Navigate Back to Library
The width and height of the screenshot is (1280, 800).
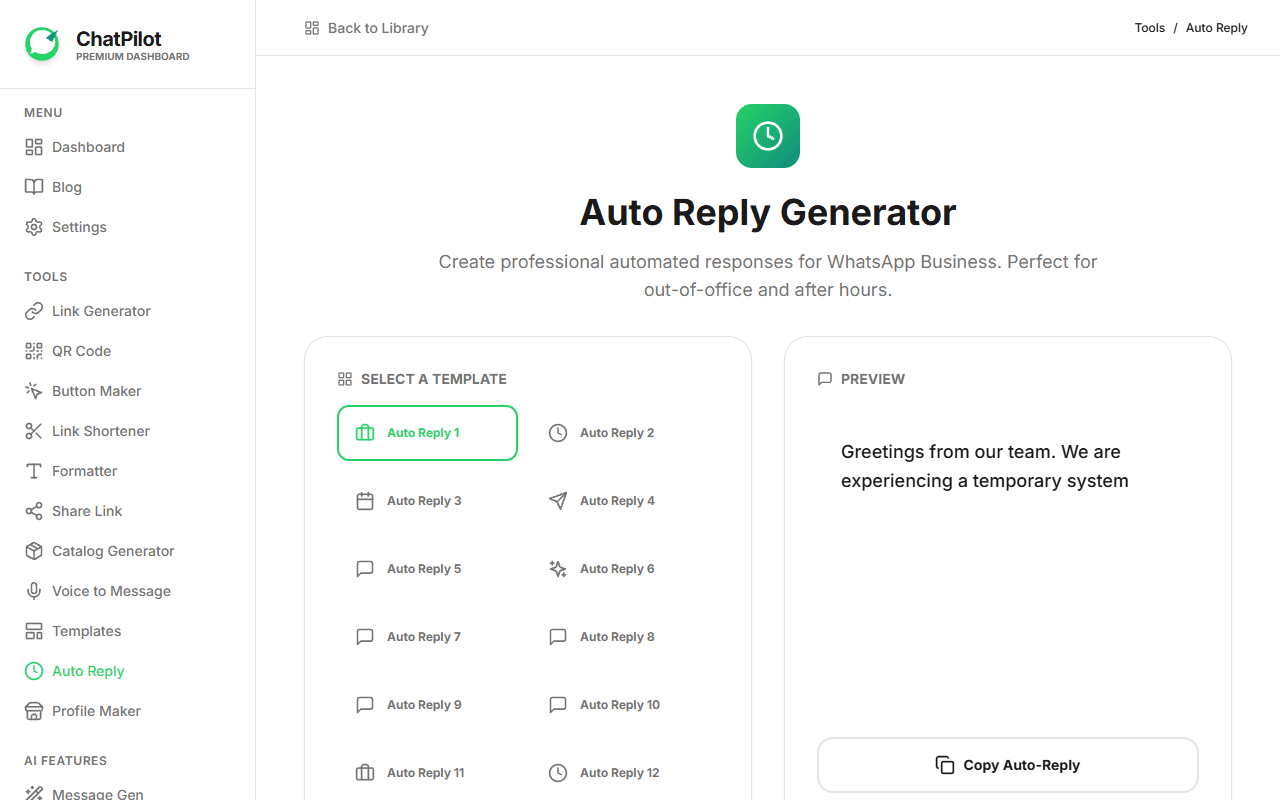point(366,28)
